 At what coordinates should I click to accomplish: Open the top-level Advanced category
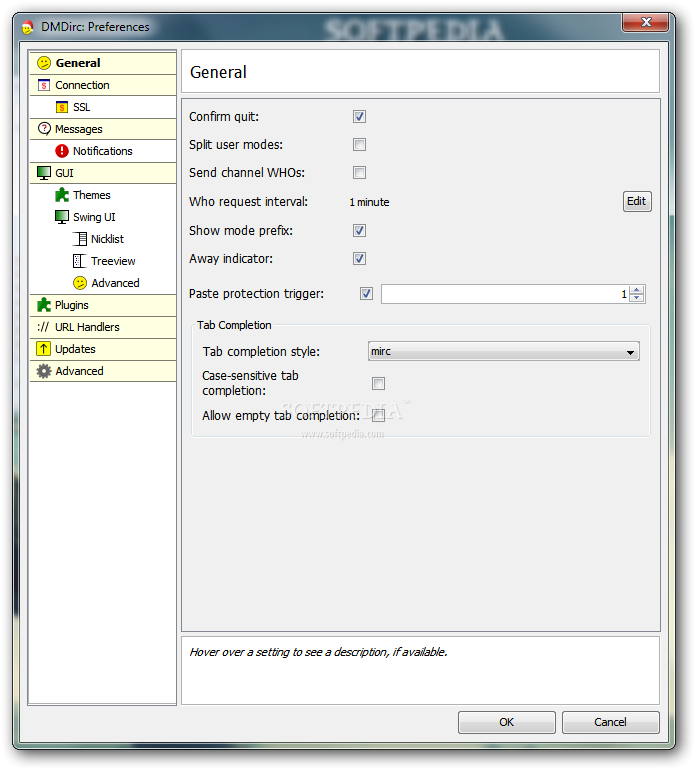pyautogui.click(x=103, y=371)
